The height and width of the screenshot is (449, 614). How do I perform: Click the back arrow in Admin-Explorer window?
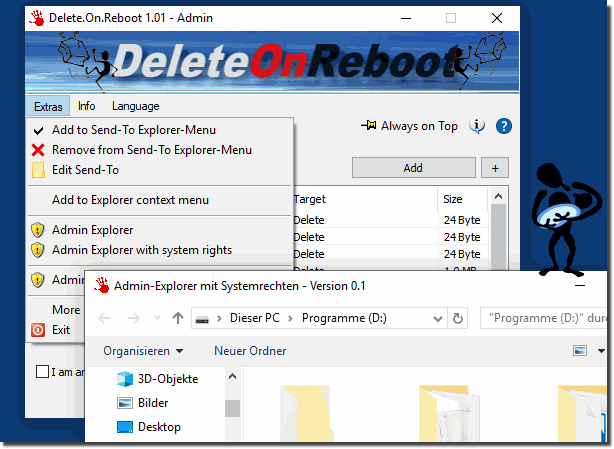click(104, 318)
